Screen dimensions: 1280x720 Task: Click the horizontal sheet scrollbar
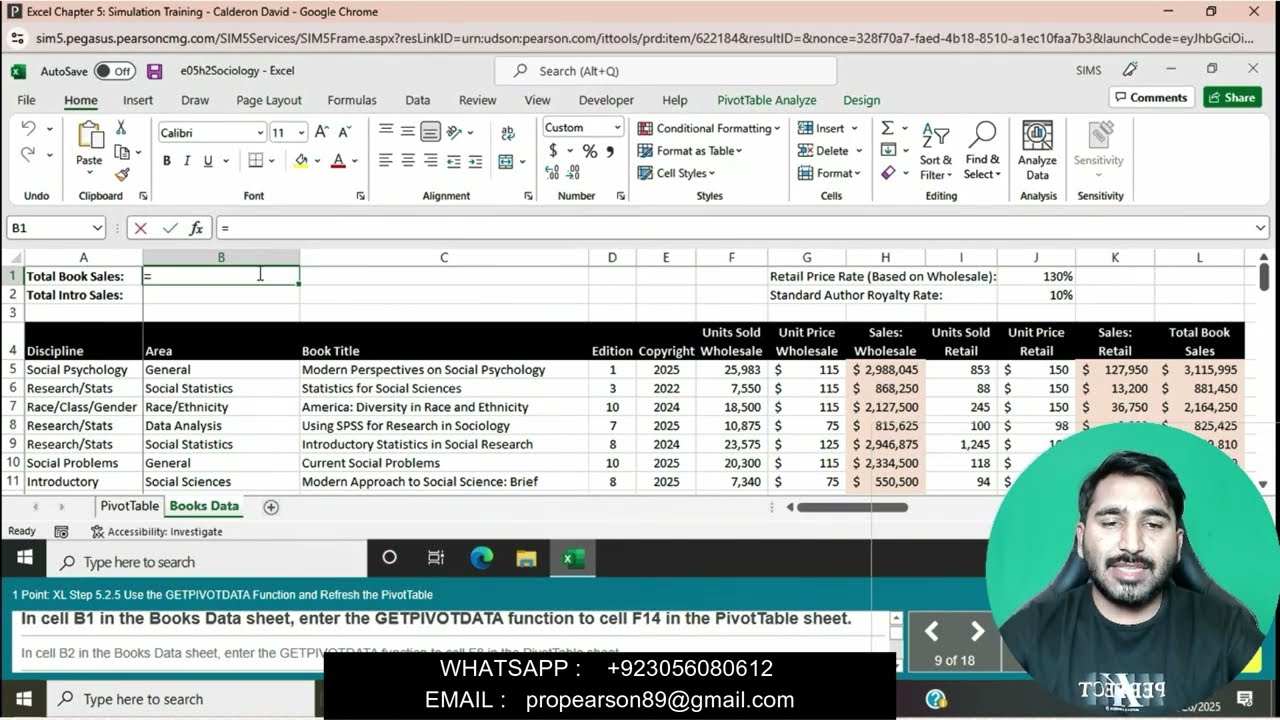pyautogui.click(x=852, y=507)
